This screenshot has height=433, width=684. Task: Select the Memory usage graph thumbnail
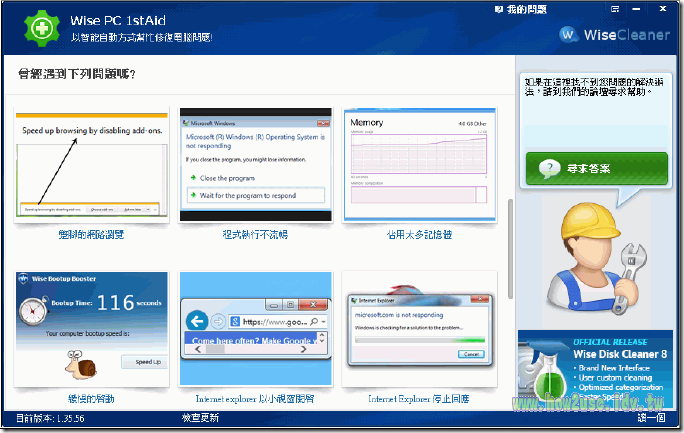pos(418,165)
